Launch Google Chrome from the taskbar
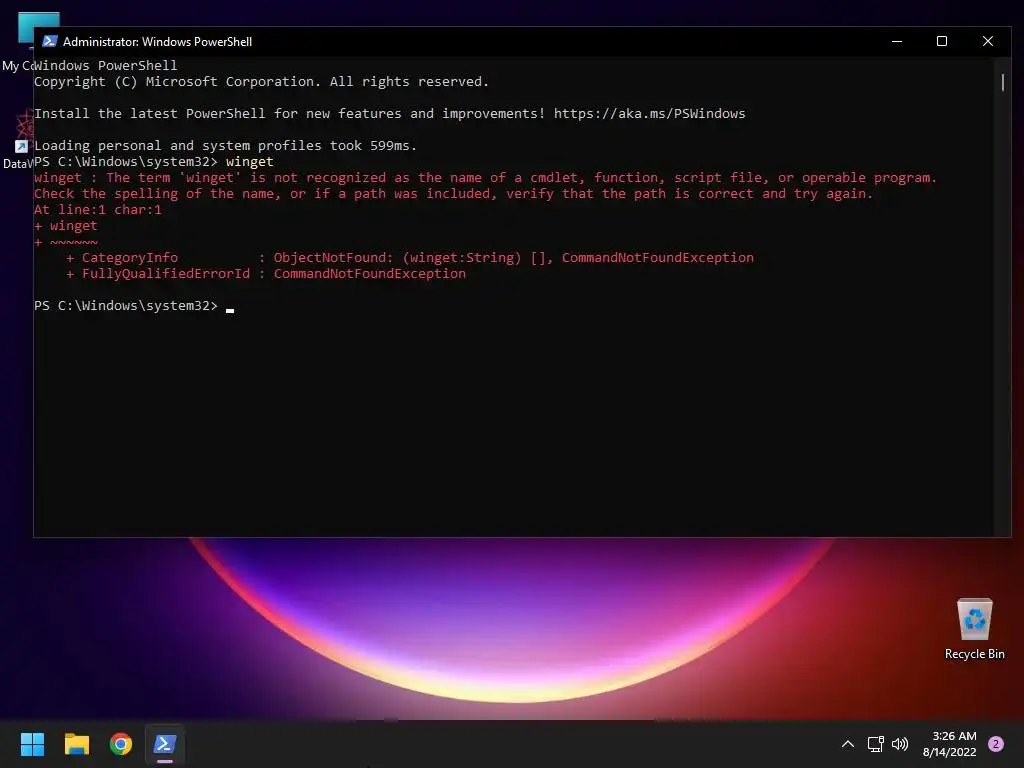Screen dimensions: 1024x768 121,744
